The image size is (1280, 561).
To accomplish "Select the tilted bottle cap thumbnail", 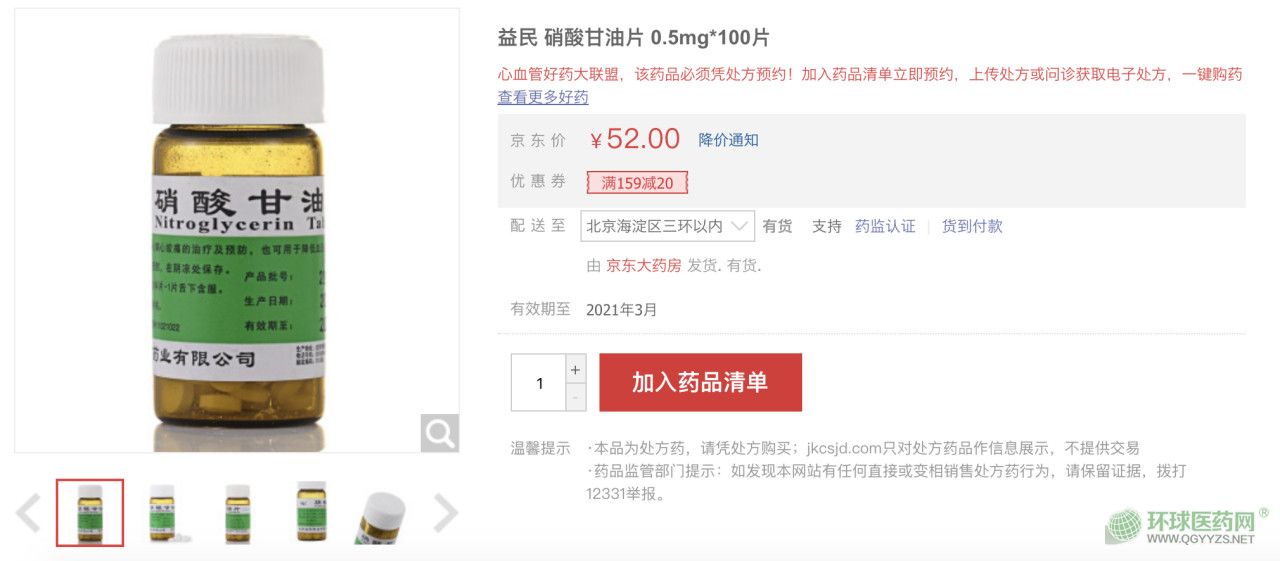I will click(x=382, y=515).
